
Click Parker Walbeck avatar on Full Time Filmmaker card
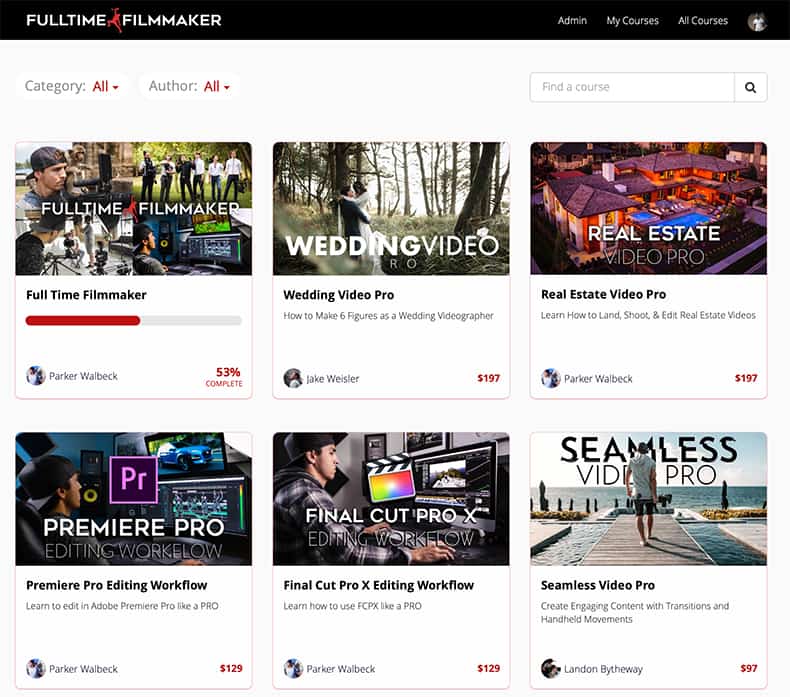(36, 376)
